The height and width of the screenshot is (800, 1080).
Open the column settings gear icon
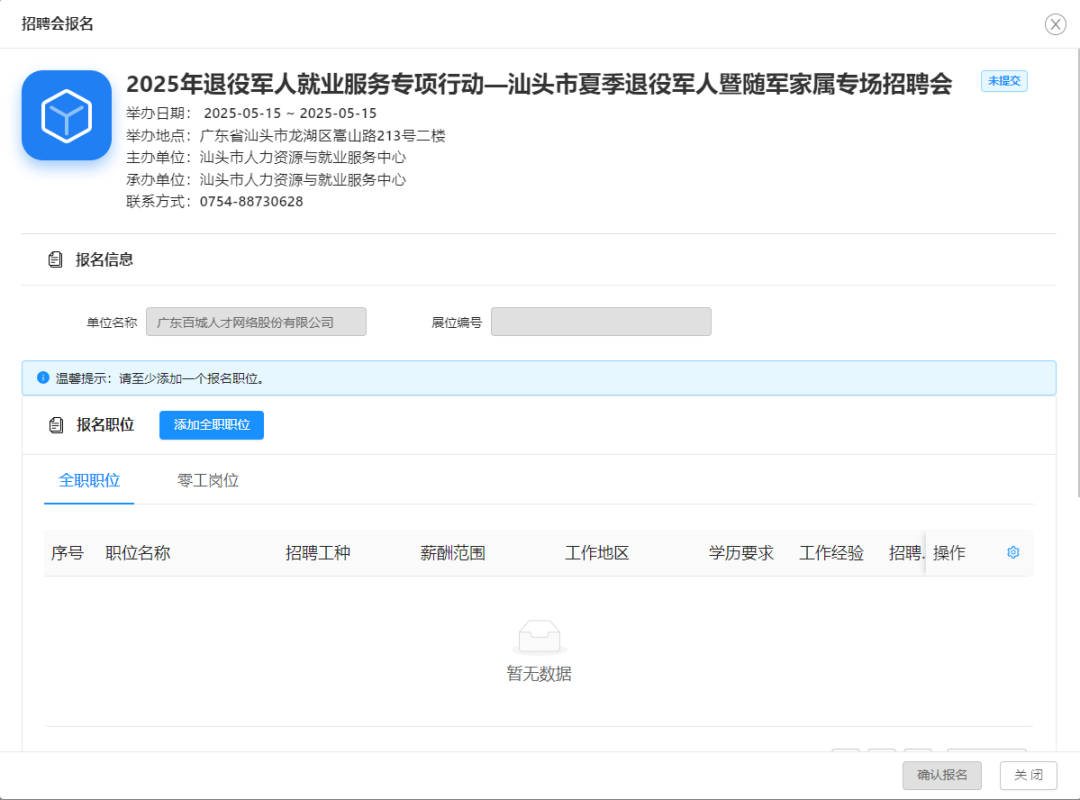[1013, 552]
